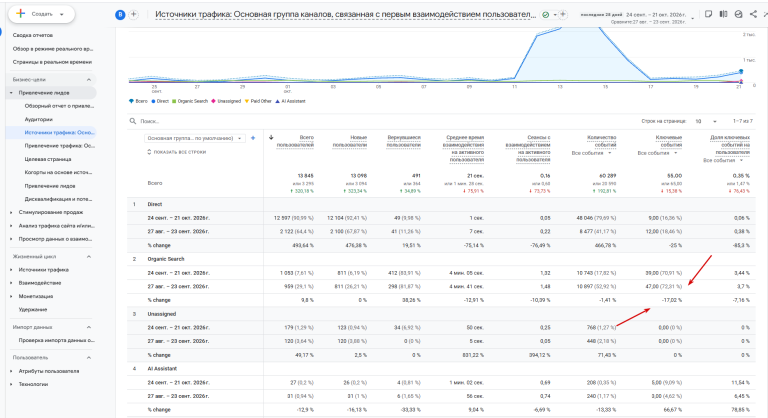Toggle Paid Other series in chart legend
The height and width of the screenshot is (418, 768).
(x=258, y=101)
